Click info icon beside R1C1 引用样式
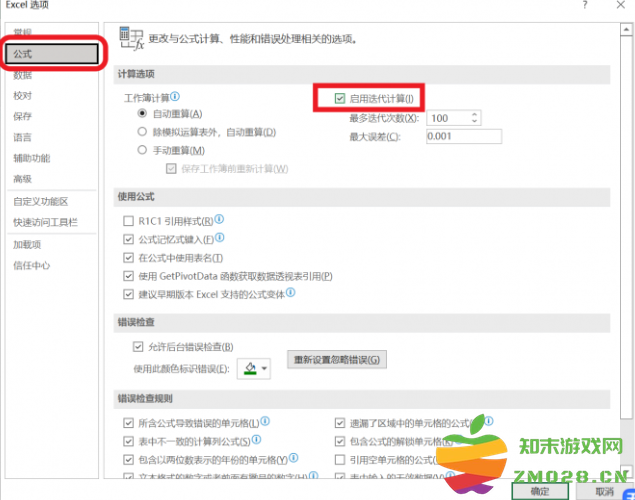This screenshot has height=500, width=635. 220,220
